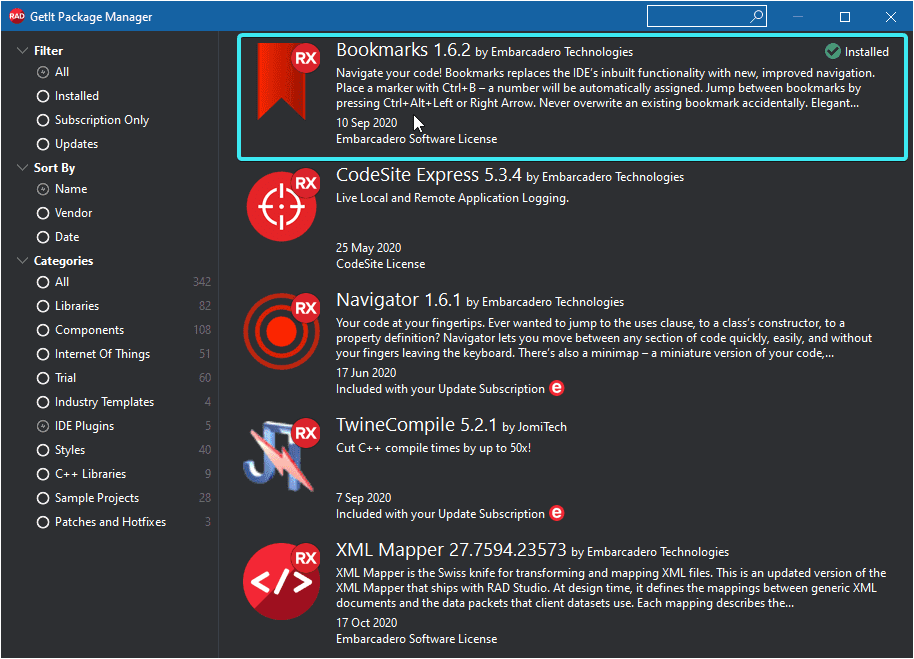Select the Patches and Hotfixes category
The height and width of the screenshot is (659, 914).
coord(101,522)
